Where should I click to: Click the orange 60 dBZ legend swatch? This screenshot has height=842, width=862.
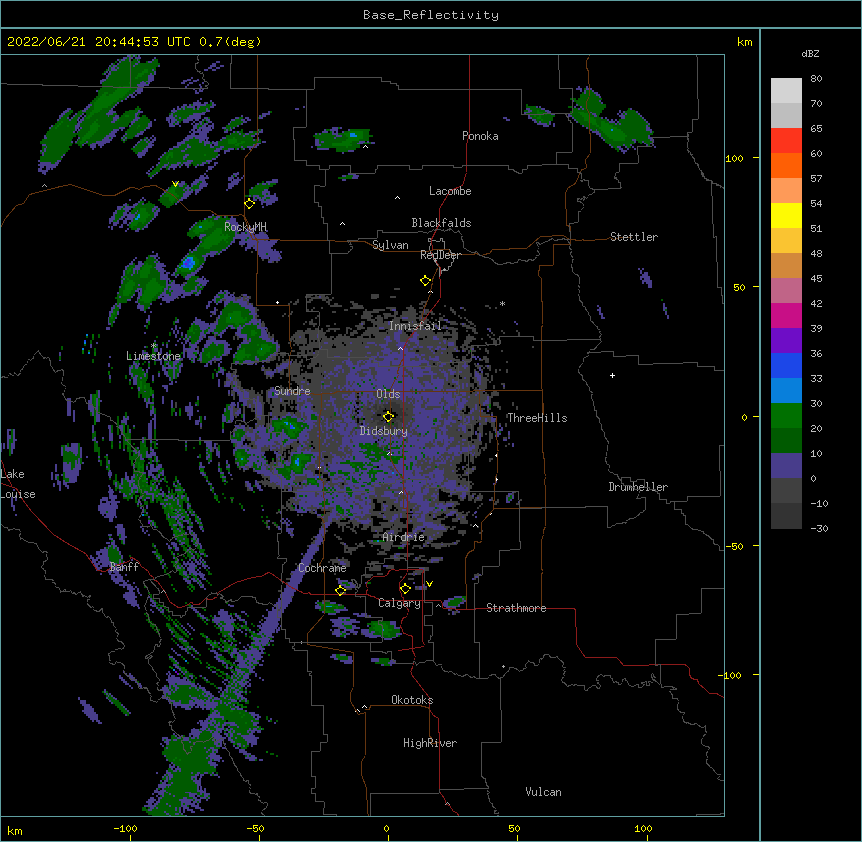tap(786, 165)
